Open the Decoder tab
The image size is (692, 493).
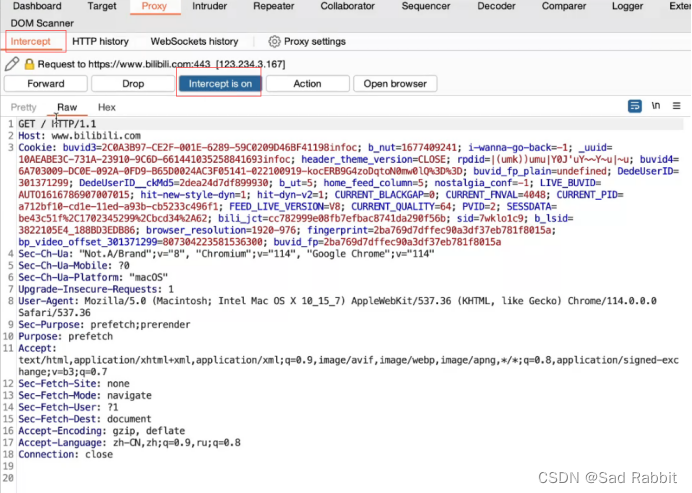(496, 6)
